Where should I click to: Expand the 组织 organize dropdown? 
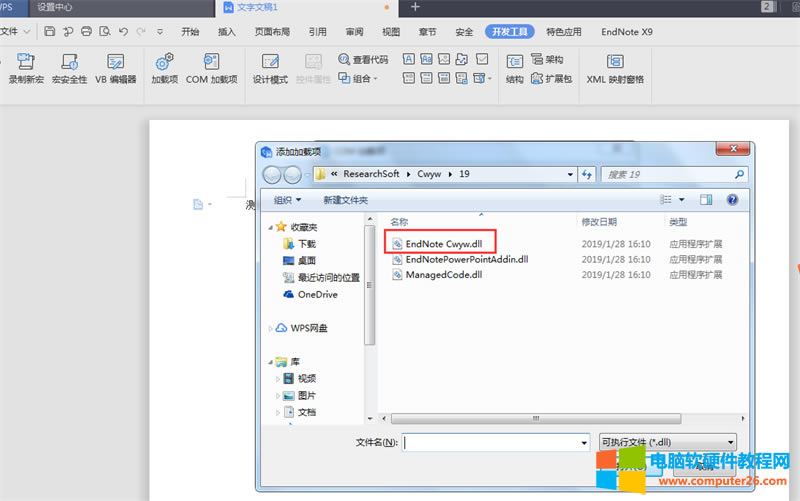point(287,200)
